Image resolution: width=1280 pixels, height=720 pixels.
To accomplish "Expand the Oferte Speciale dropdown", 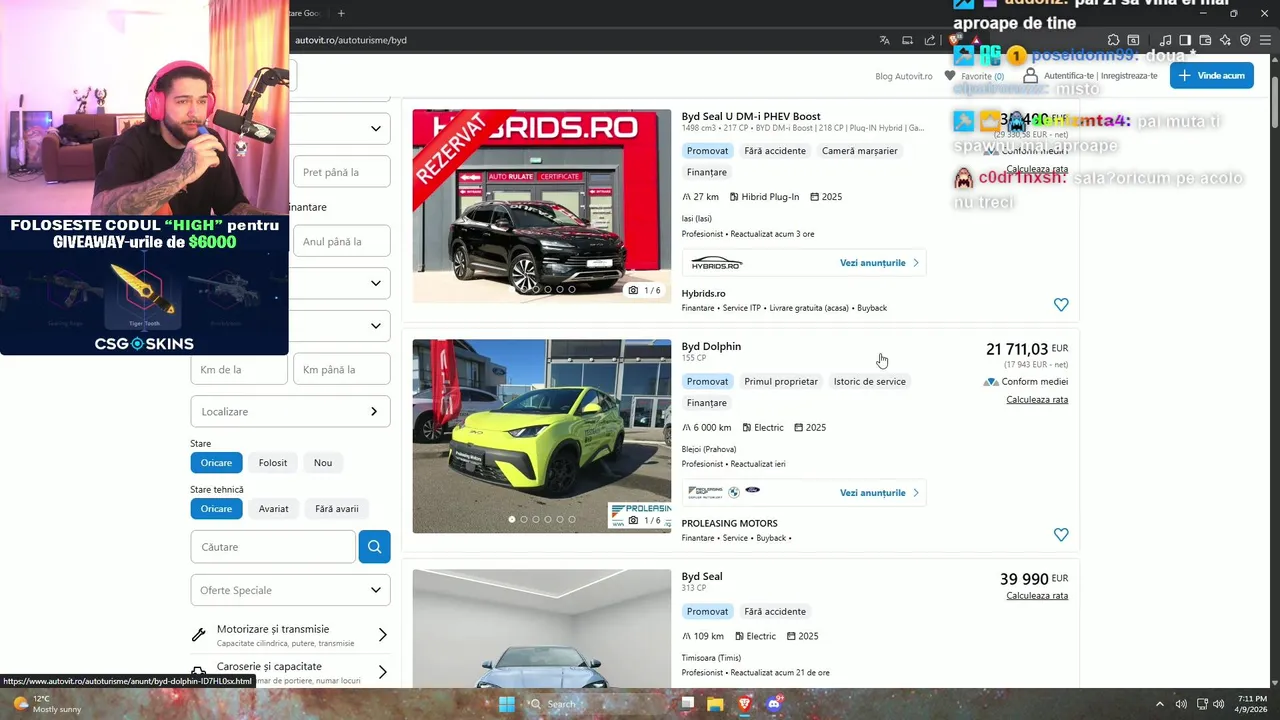I will click(290, 590).
